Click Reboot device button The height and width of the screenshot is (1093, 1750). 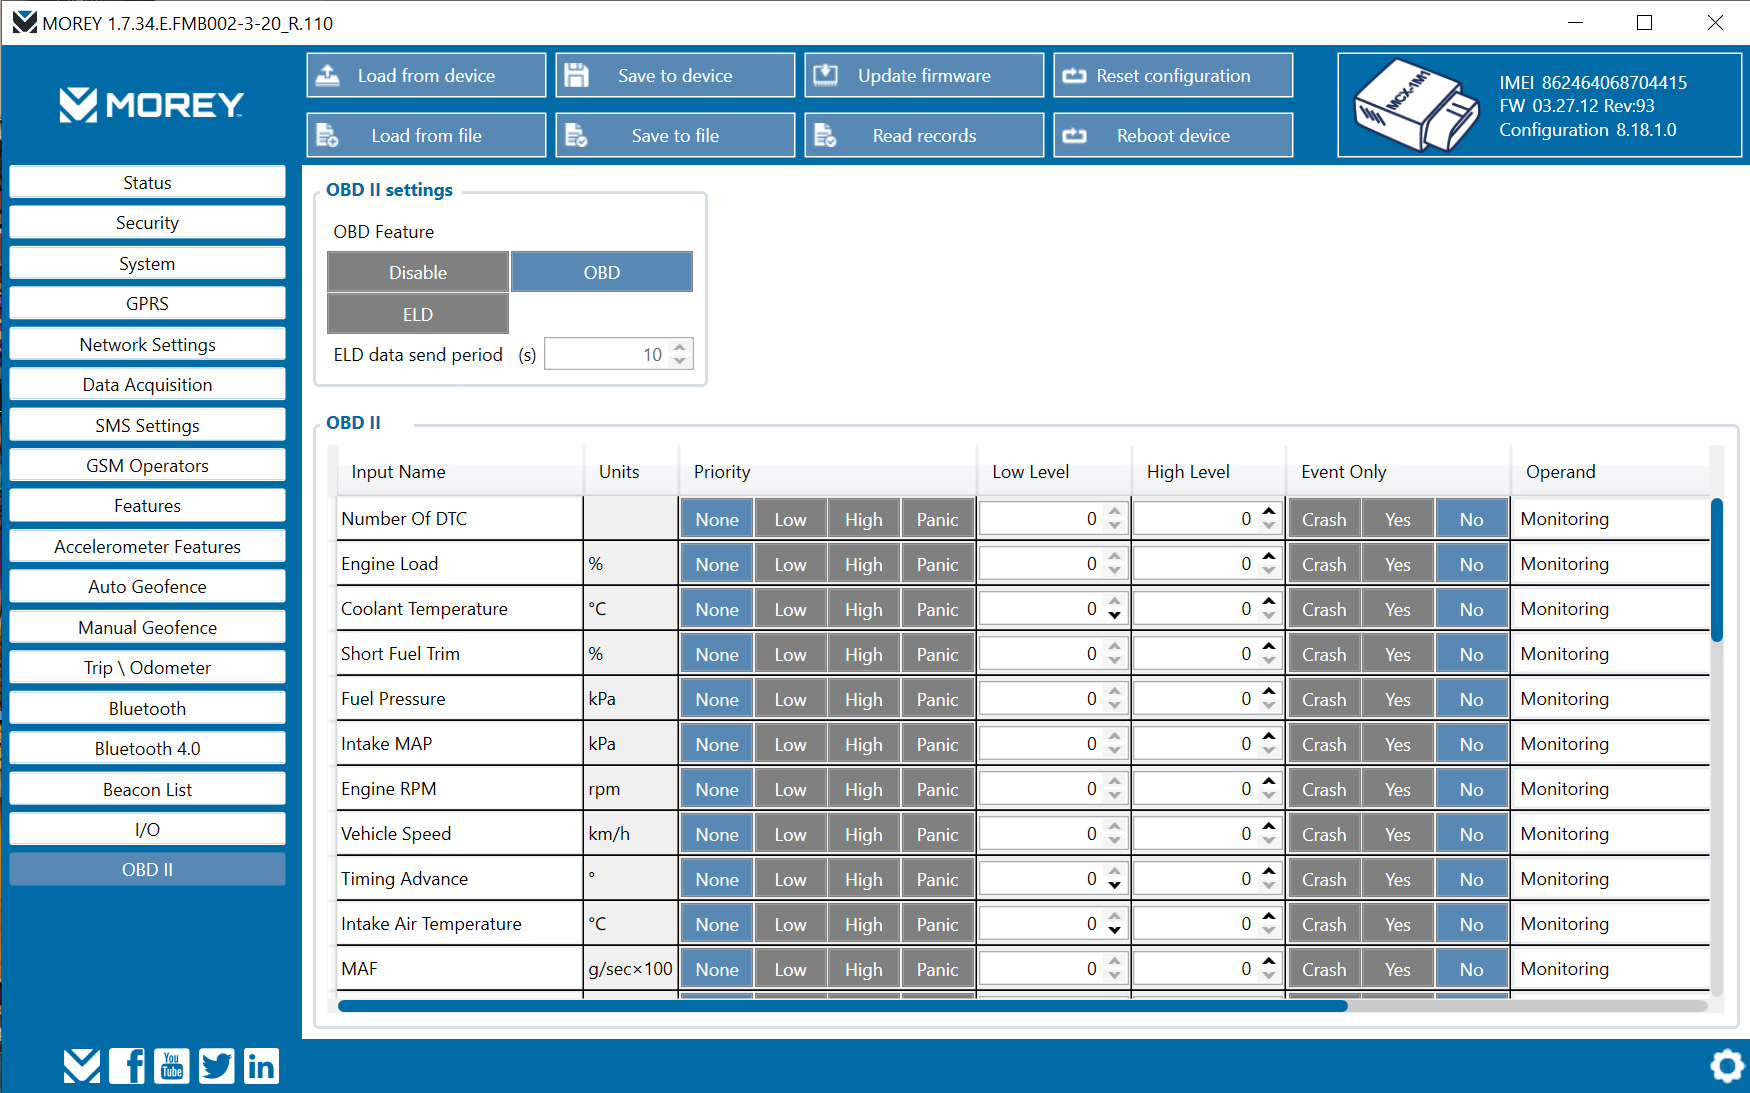pos(1173,135)
